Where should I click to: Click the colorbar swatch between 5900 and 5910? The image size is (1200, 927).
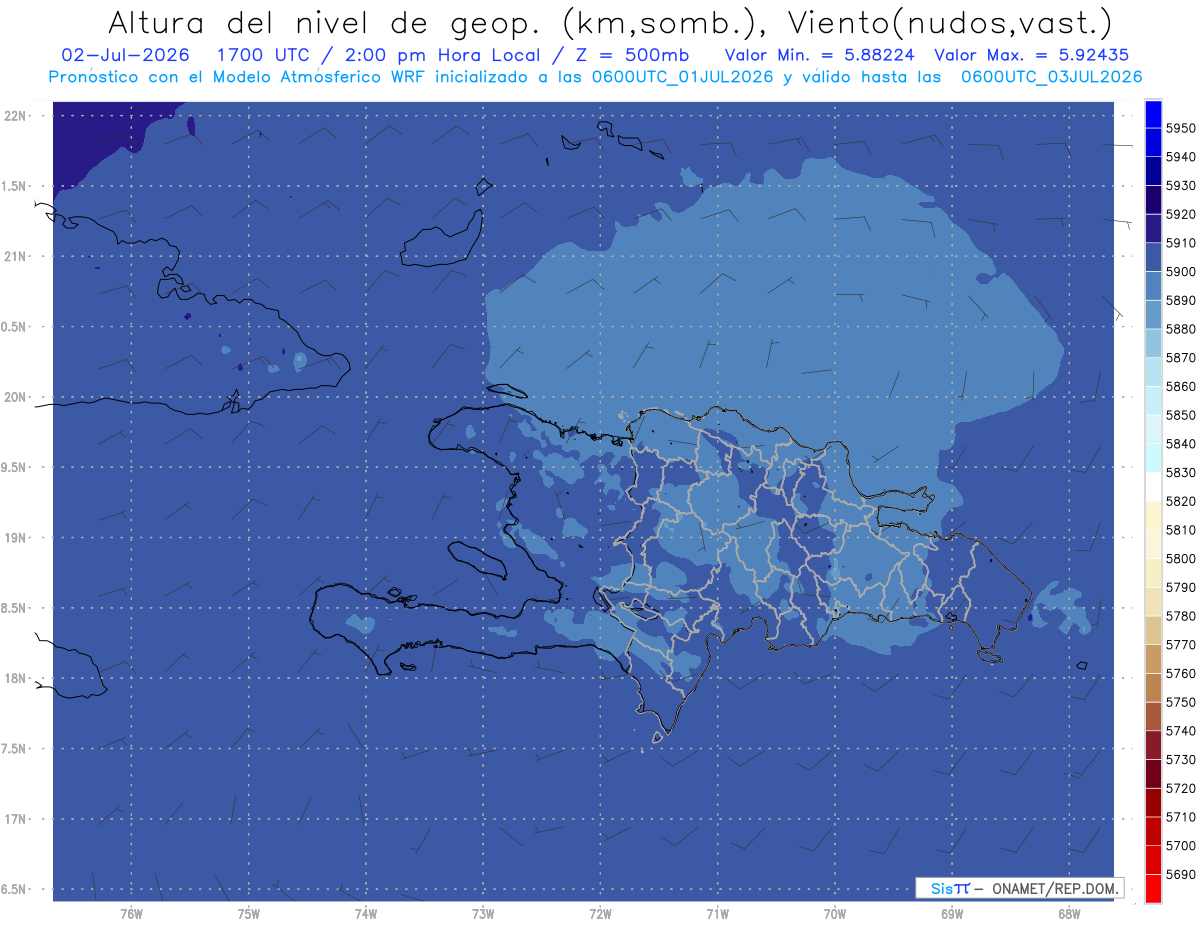(1153, 257)
